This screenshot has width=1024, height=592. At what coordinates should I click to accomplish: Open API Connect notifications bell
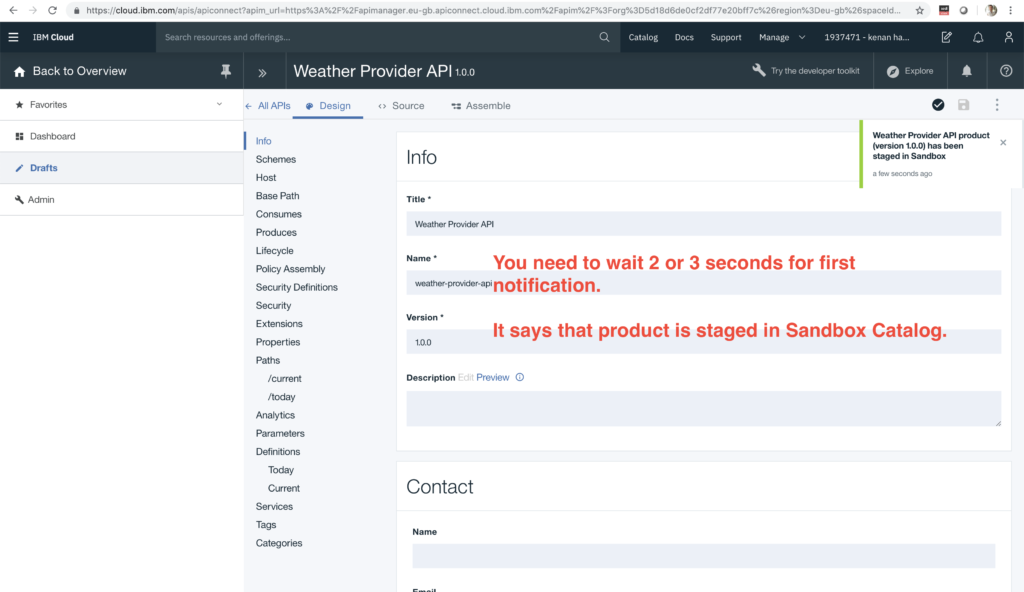(x=967, y=71)
